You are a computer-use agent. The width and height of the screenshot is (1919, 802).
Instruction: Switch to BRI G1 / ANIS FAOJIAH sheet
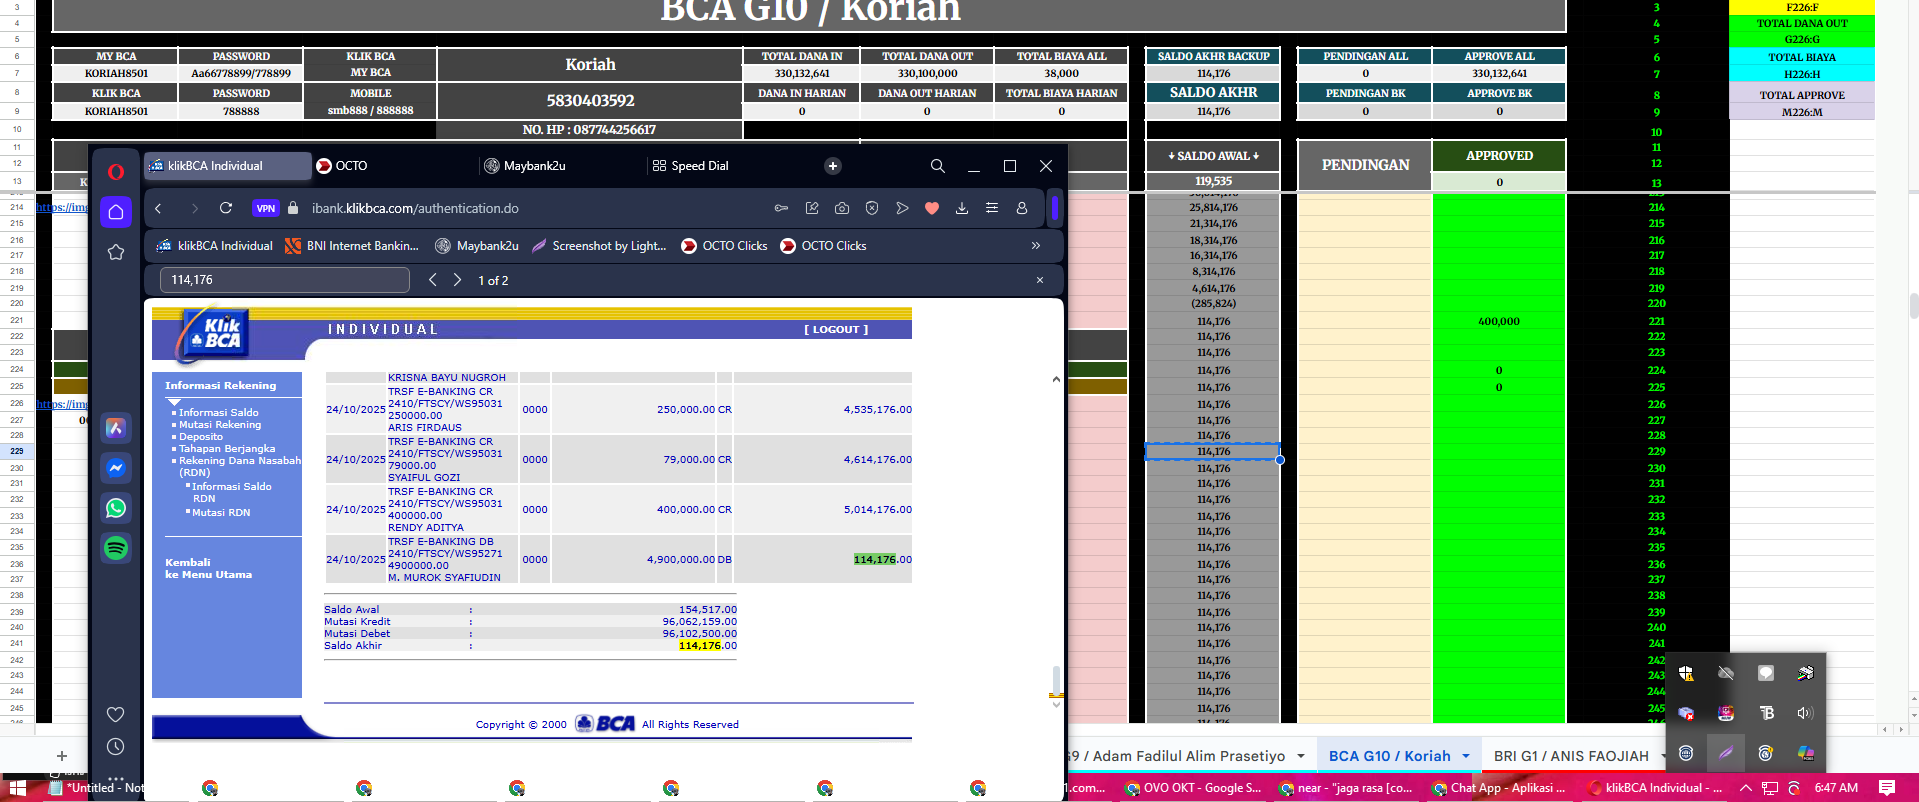1570,756
